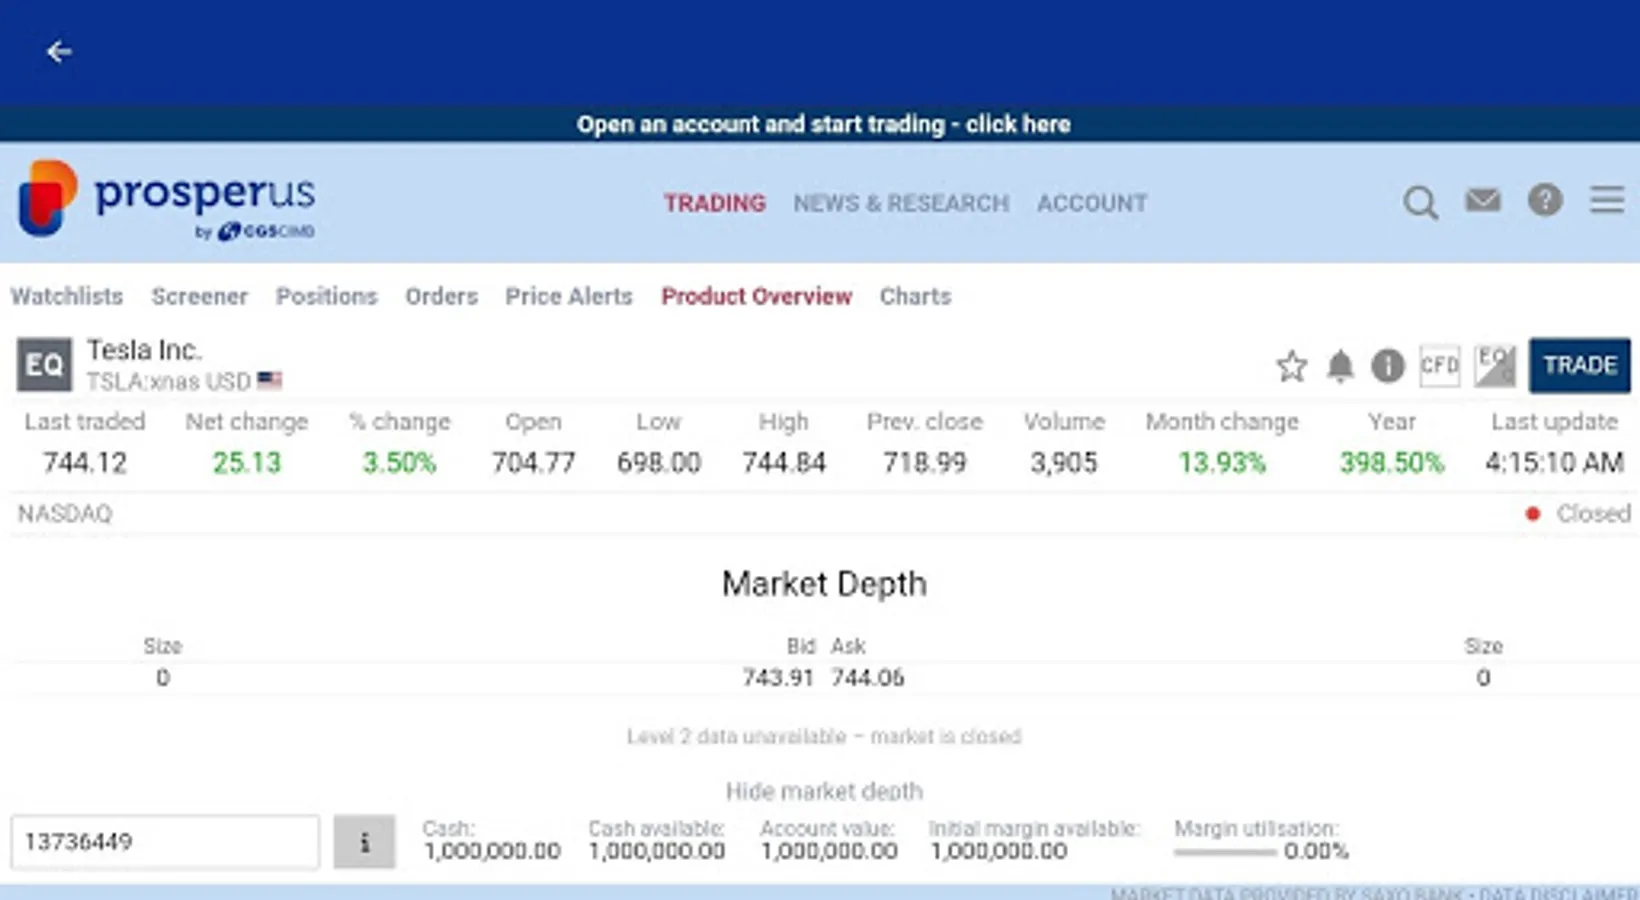
Task: Click year change value 398.50%
Action: (1392, 463)
